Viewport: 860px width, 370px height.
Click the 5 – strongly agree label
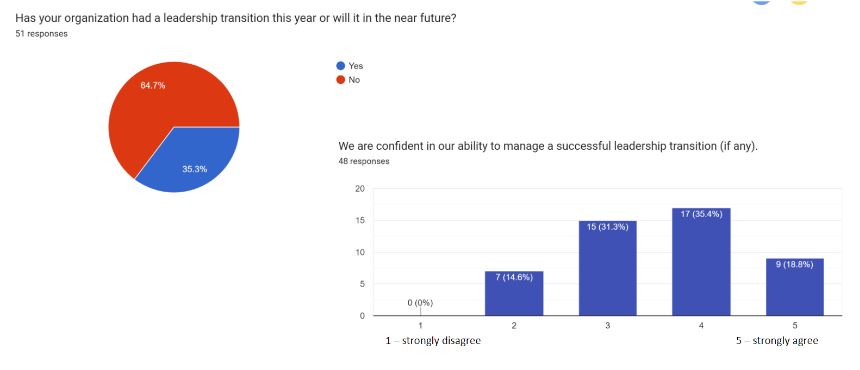(777, 340)
